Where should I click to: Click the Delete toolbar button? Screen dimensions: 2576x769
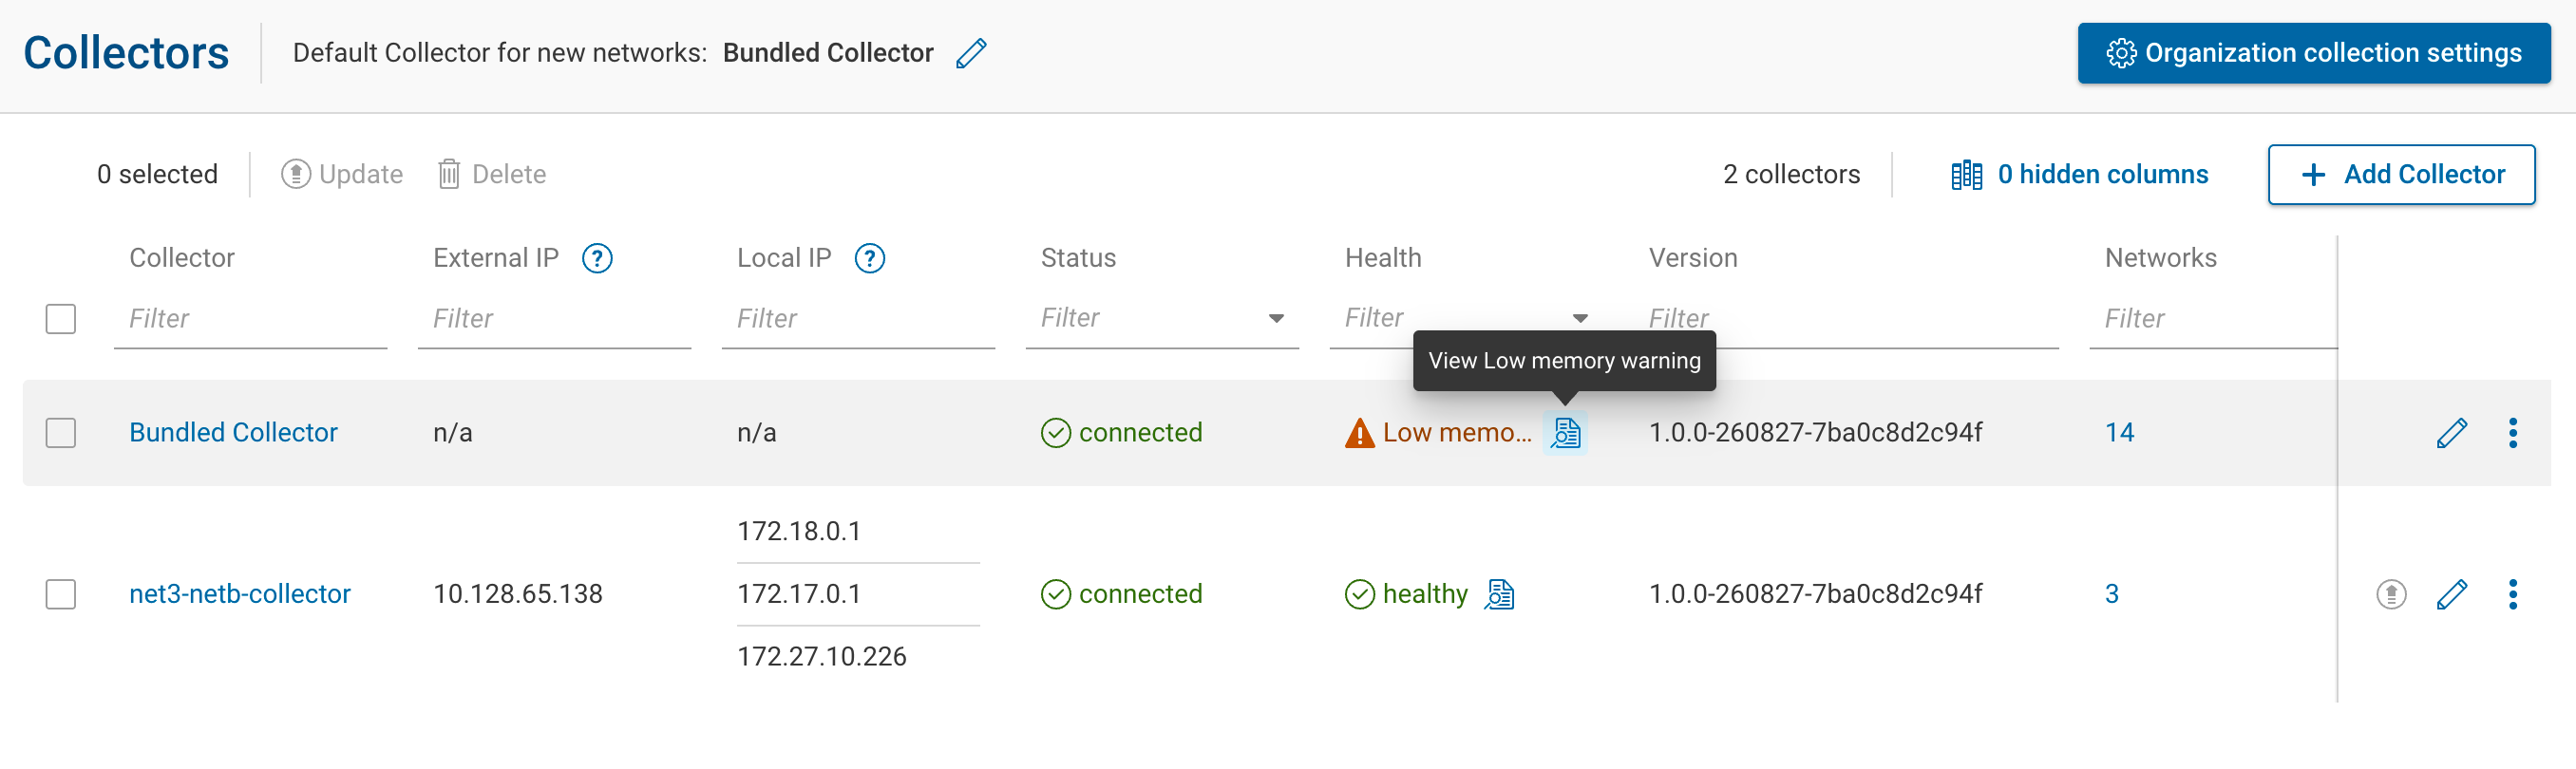point(492,175)
